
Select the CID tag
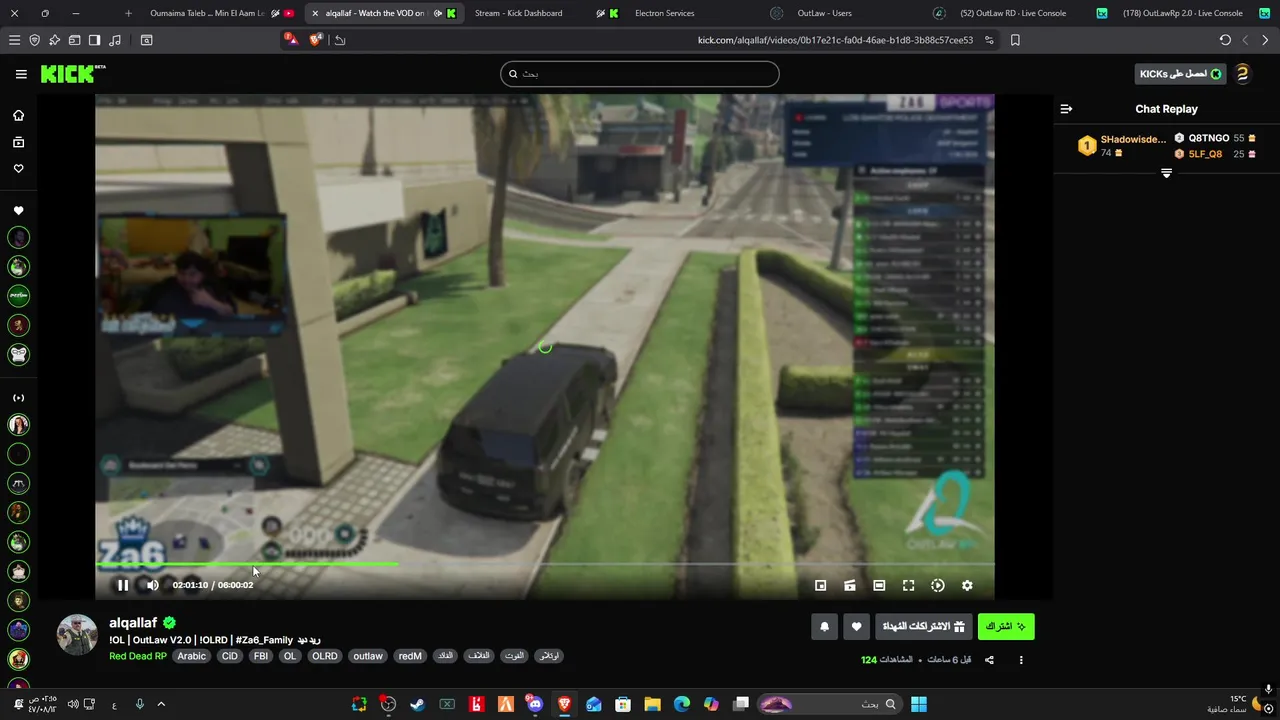(x=229, y=656)
